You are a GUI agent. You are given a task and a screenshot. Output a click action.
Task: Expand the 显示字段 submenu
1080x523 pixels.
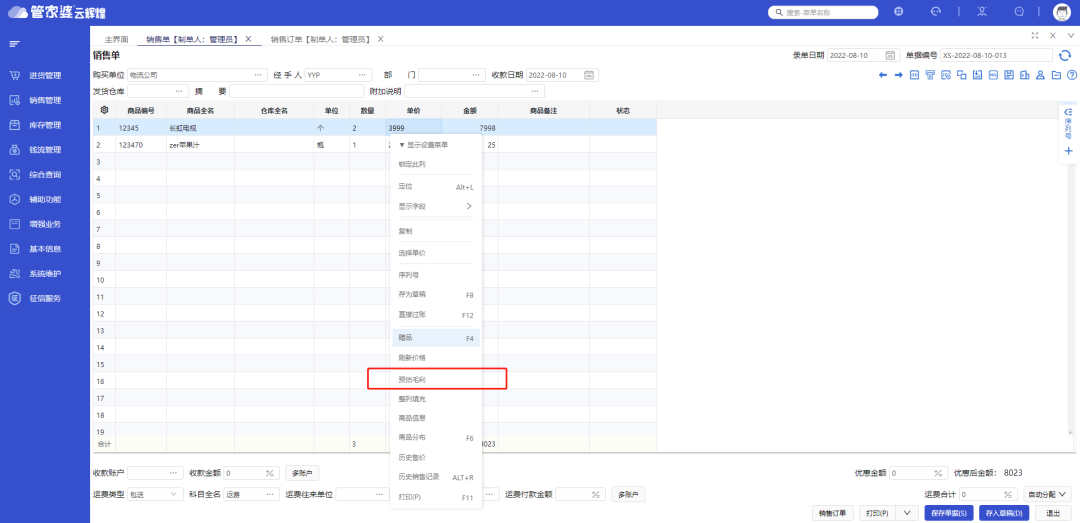[x=435, y=206]
